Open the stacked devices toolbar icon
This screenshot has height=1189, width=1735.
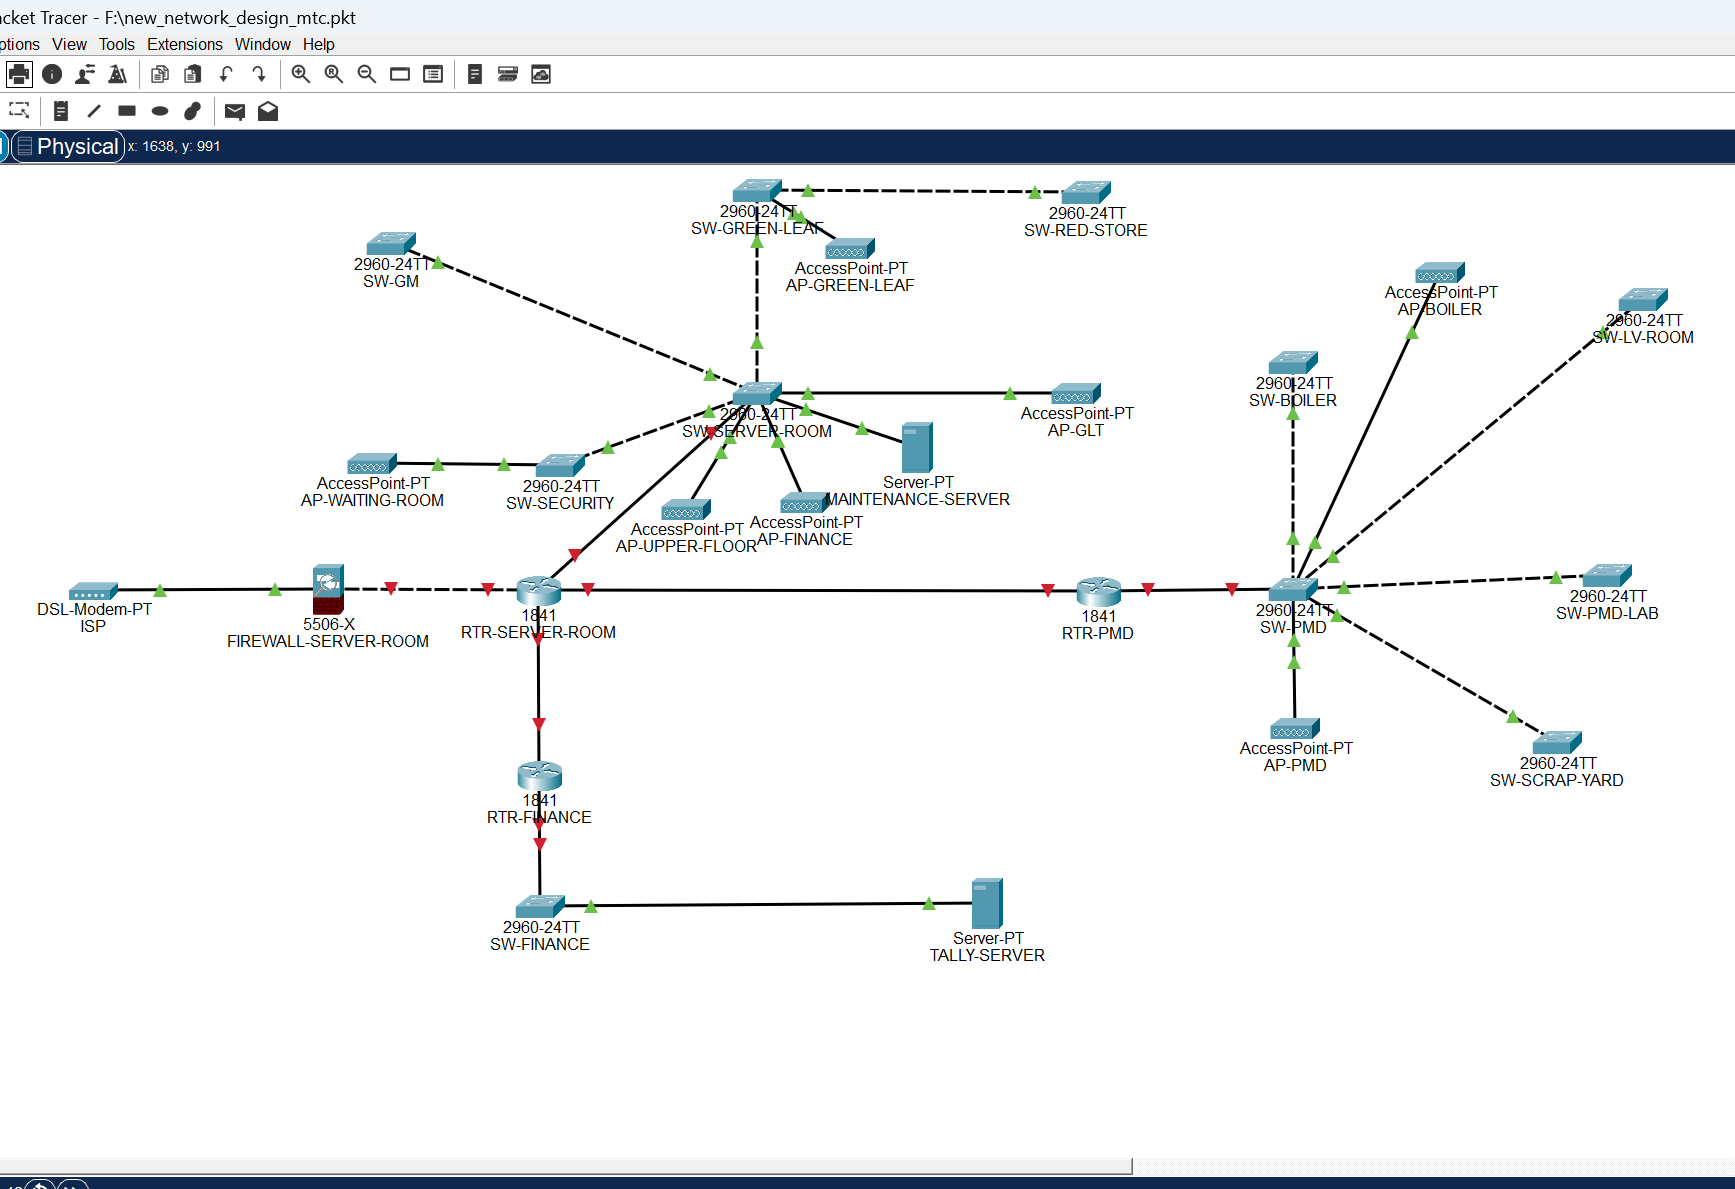pyautogui.click(x=508, y=74)
